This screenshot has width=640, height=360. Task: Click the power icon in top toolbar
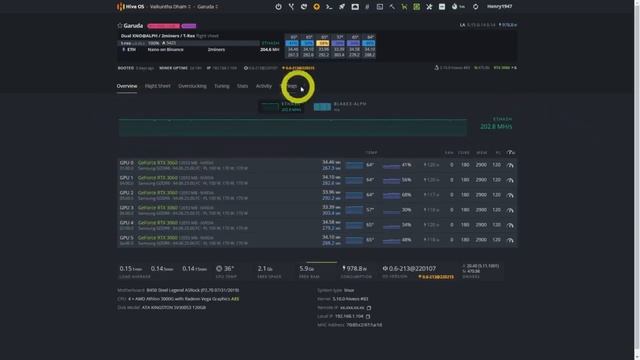pyautogui.click(x=278, y=7)
